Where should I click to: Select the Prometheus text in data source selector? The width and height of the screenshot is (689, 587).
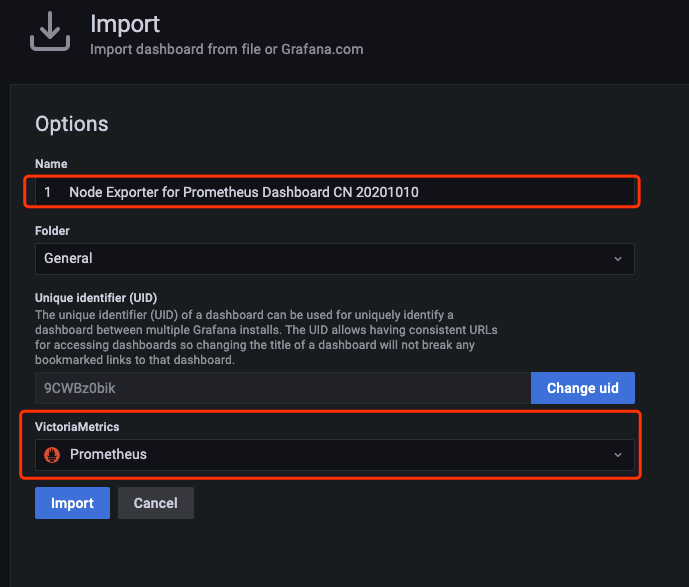pos(108,454)
